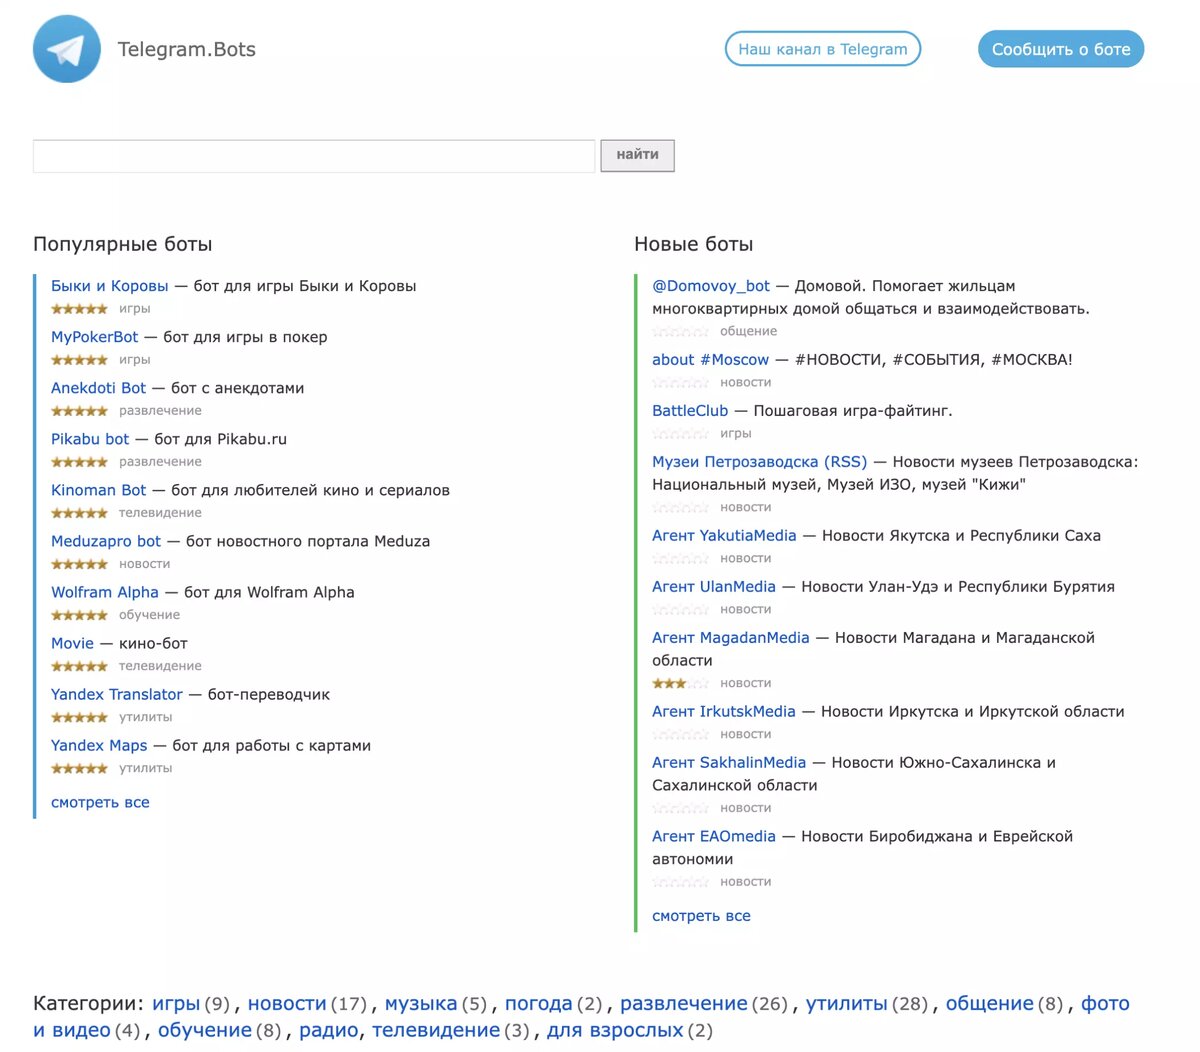The height and width of the screenshot is (1052, 1200).
Task: Rate Агент YakutiaMedia using empty stars
Action: coord(680,559)
